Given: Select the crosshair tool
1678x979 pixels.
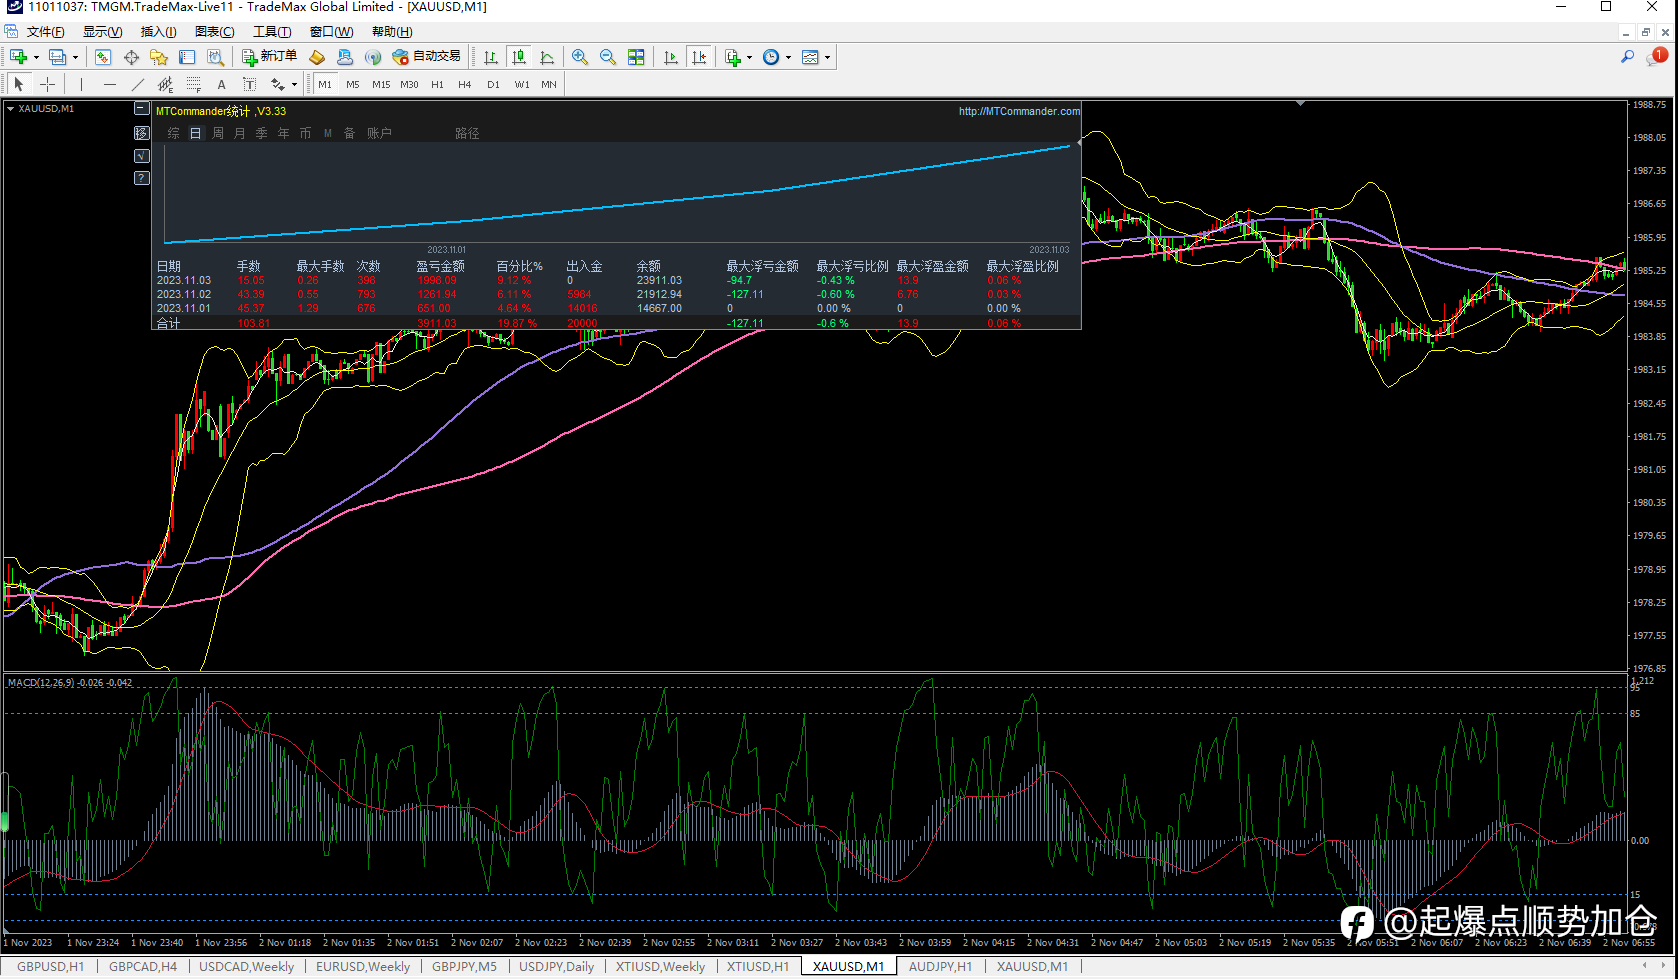Looking at the screenshot, I should pyautogui.click(x=47, y=84).
